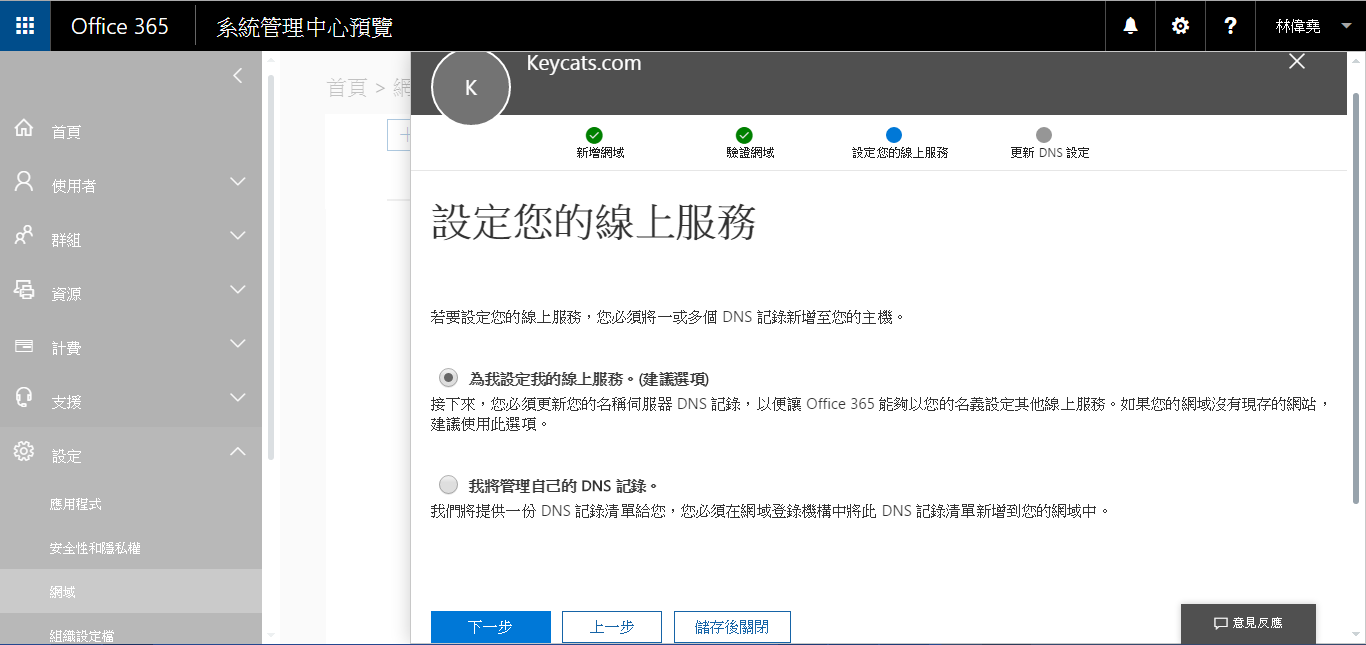
Task: Click the 設定您的線上服務 main heading
Action: (593, 222)
